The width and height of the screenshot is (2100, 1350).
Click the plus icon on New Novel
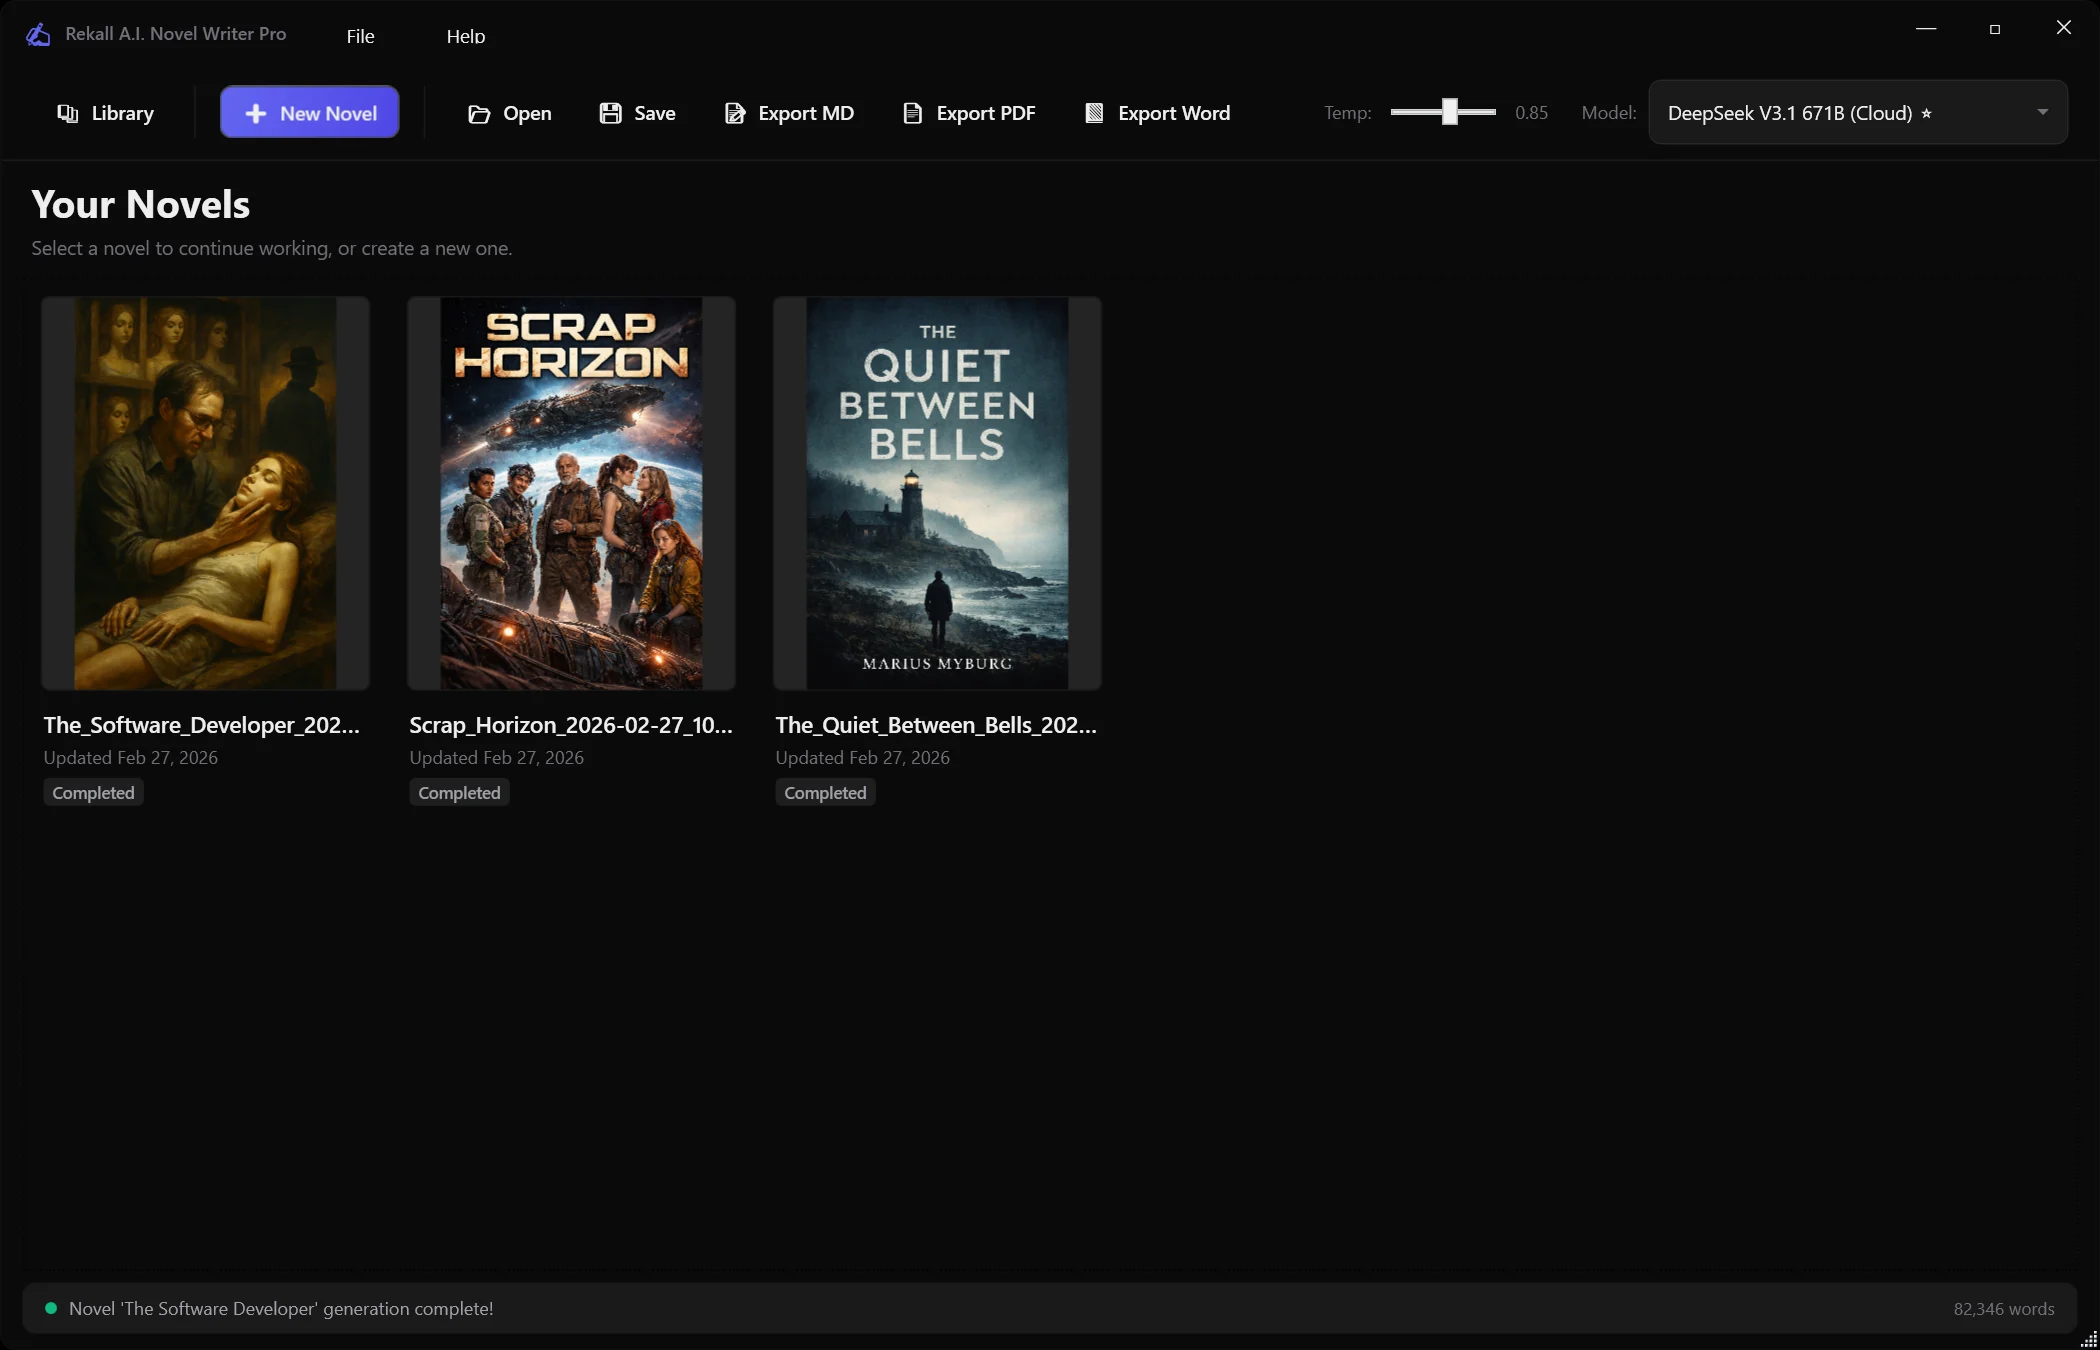[258, 112]
